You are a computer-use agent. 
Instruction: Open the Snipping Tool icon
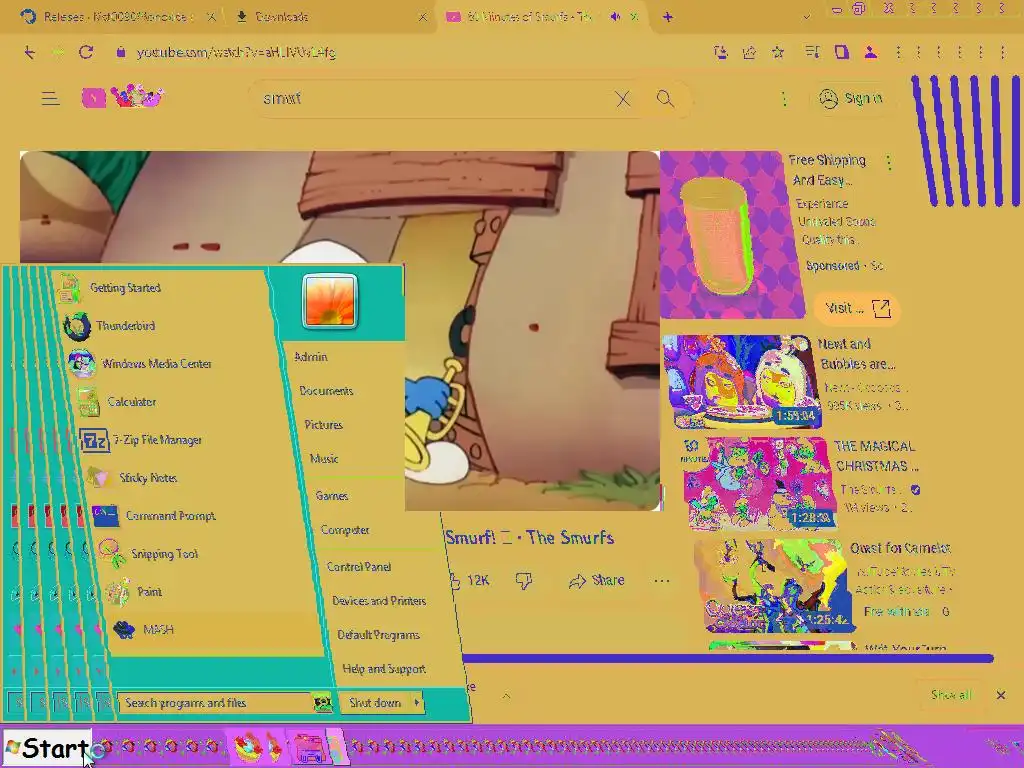click(x=112, y=554)
